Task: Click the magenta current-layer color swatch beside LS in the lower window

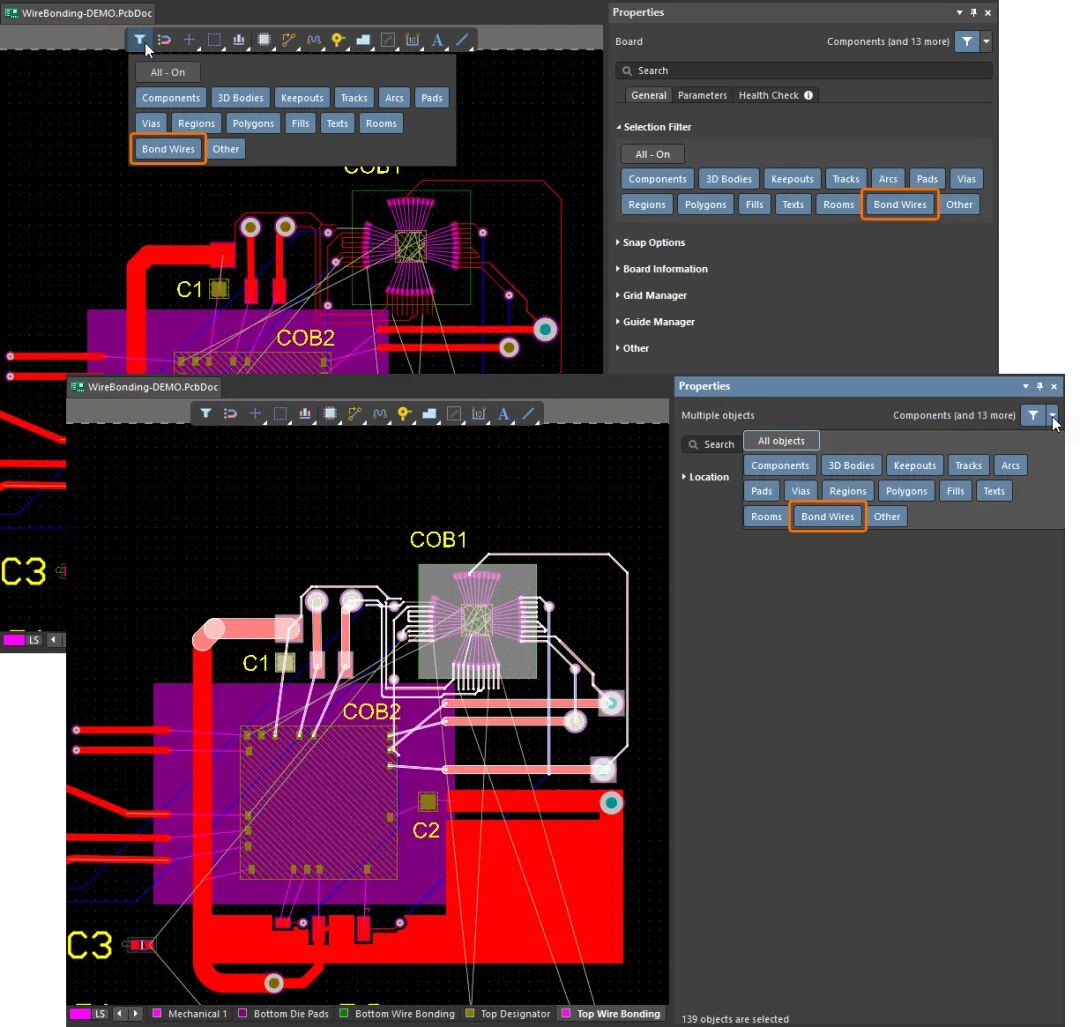Action: (x=80, y=1014)
